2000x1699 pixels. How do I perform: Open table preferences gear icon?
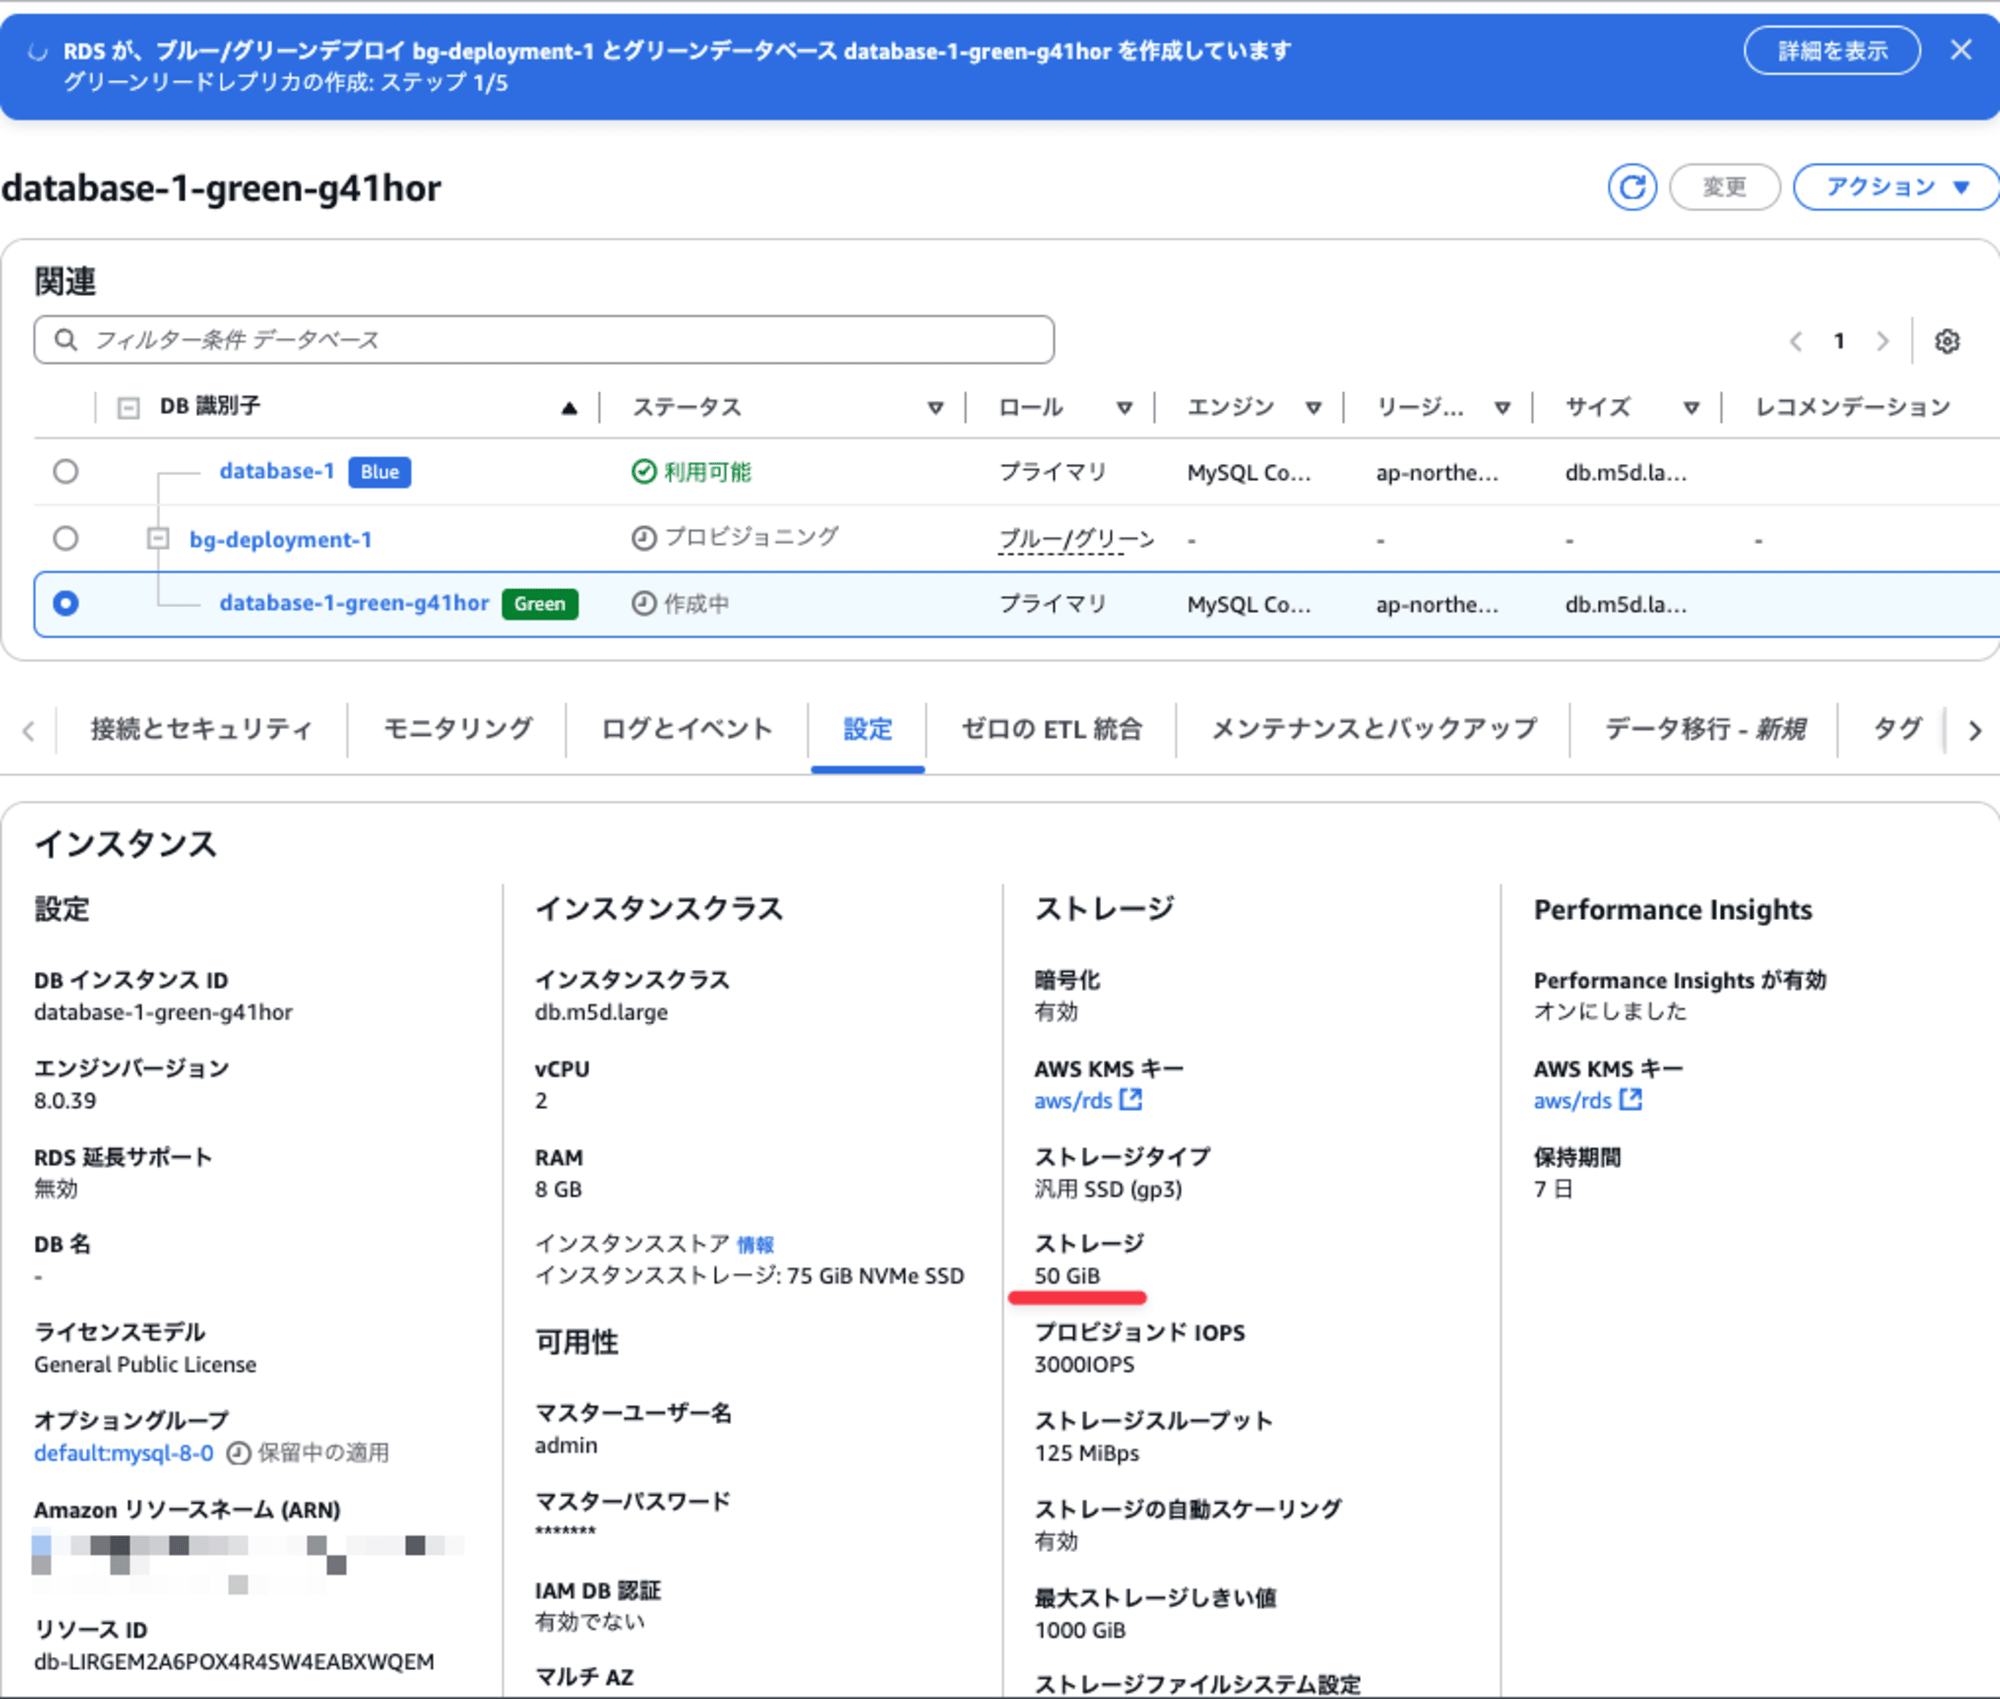point(1947,341)
